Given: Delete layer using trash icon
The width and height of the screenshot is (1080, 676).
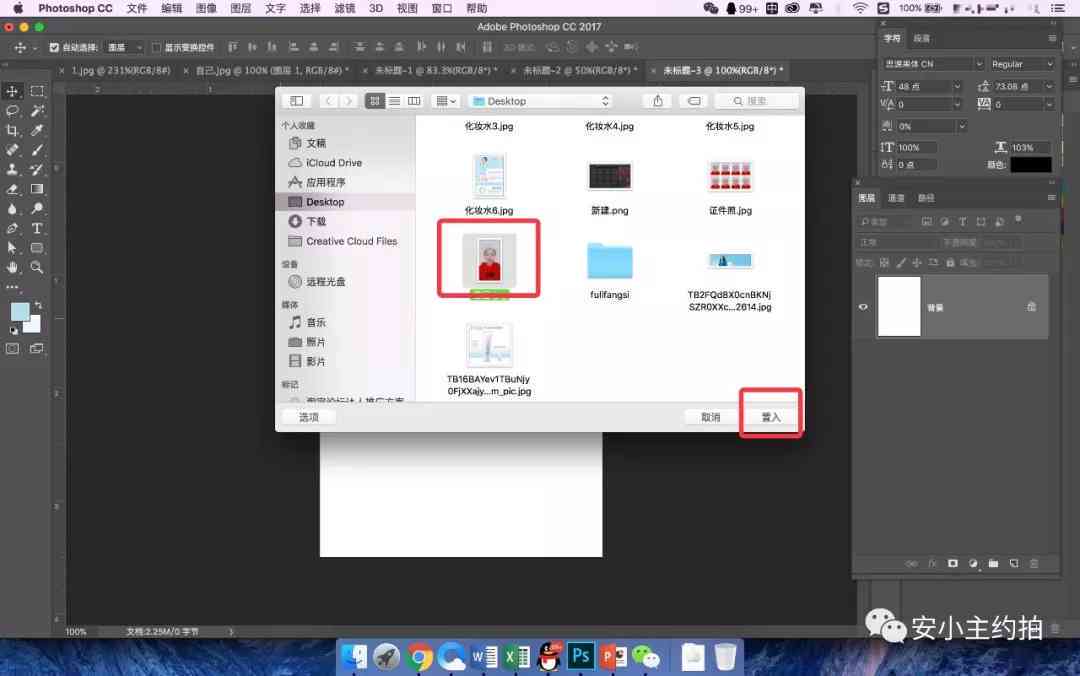Looking at the screenshot, I should pos(1034,563).
